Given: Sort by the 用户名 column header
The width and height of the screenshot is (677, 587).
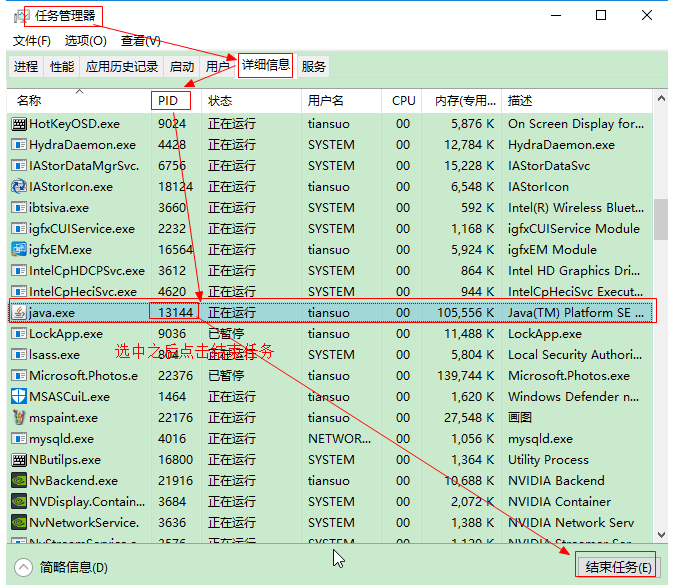Looking at the screenshot, I should point(341,101).
